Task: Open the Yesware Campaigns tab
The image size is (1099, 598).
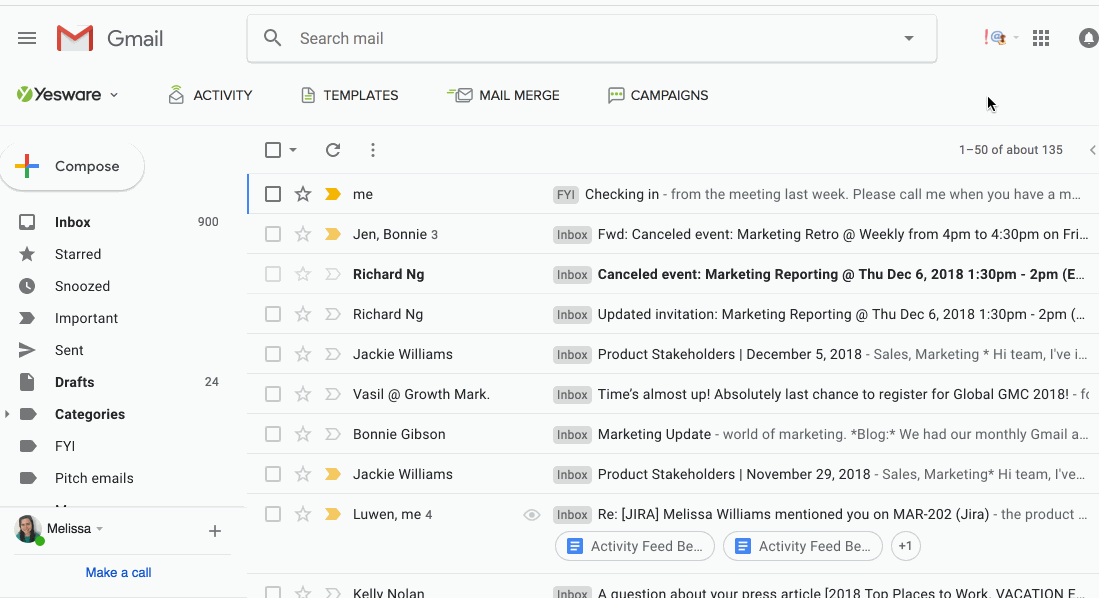Action: (658, 95)
